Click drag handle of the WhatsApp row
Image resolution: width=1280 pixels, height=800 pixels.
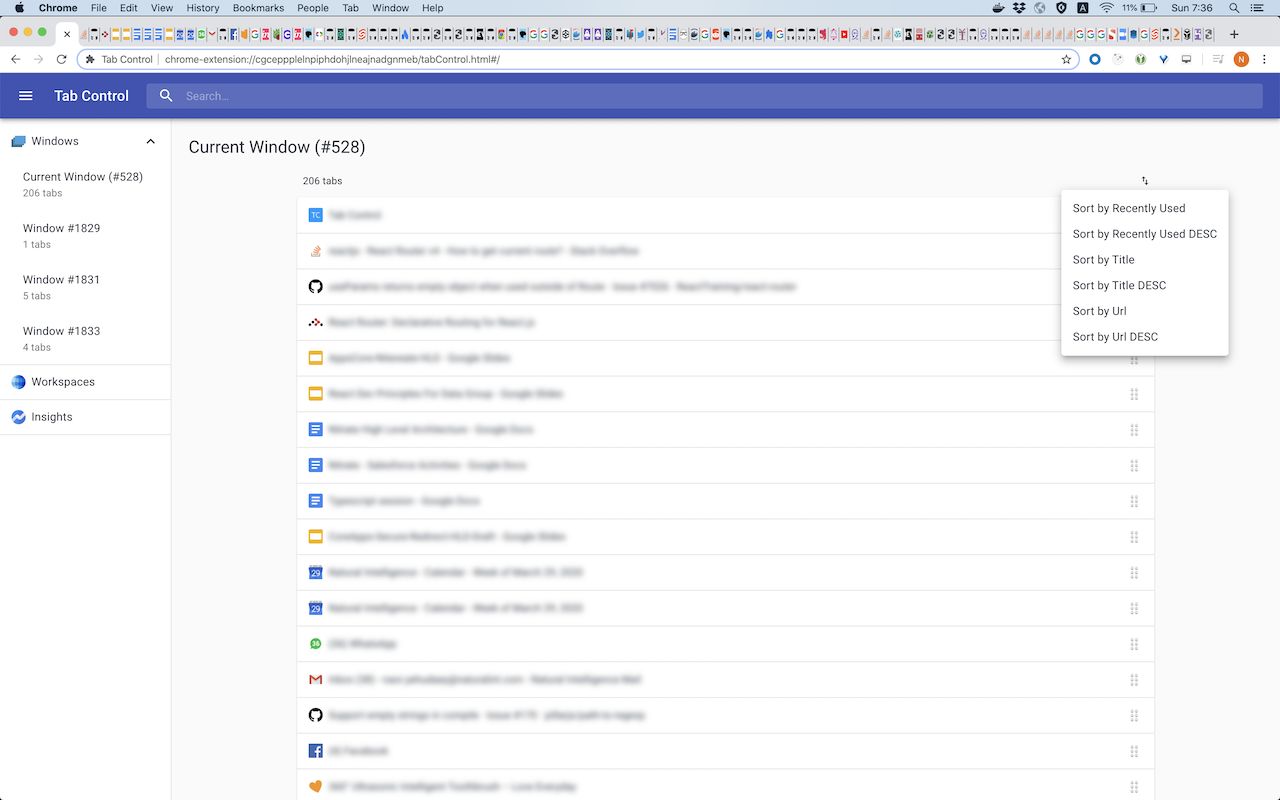coord(1134,644)
